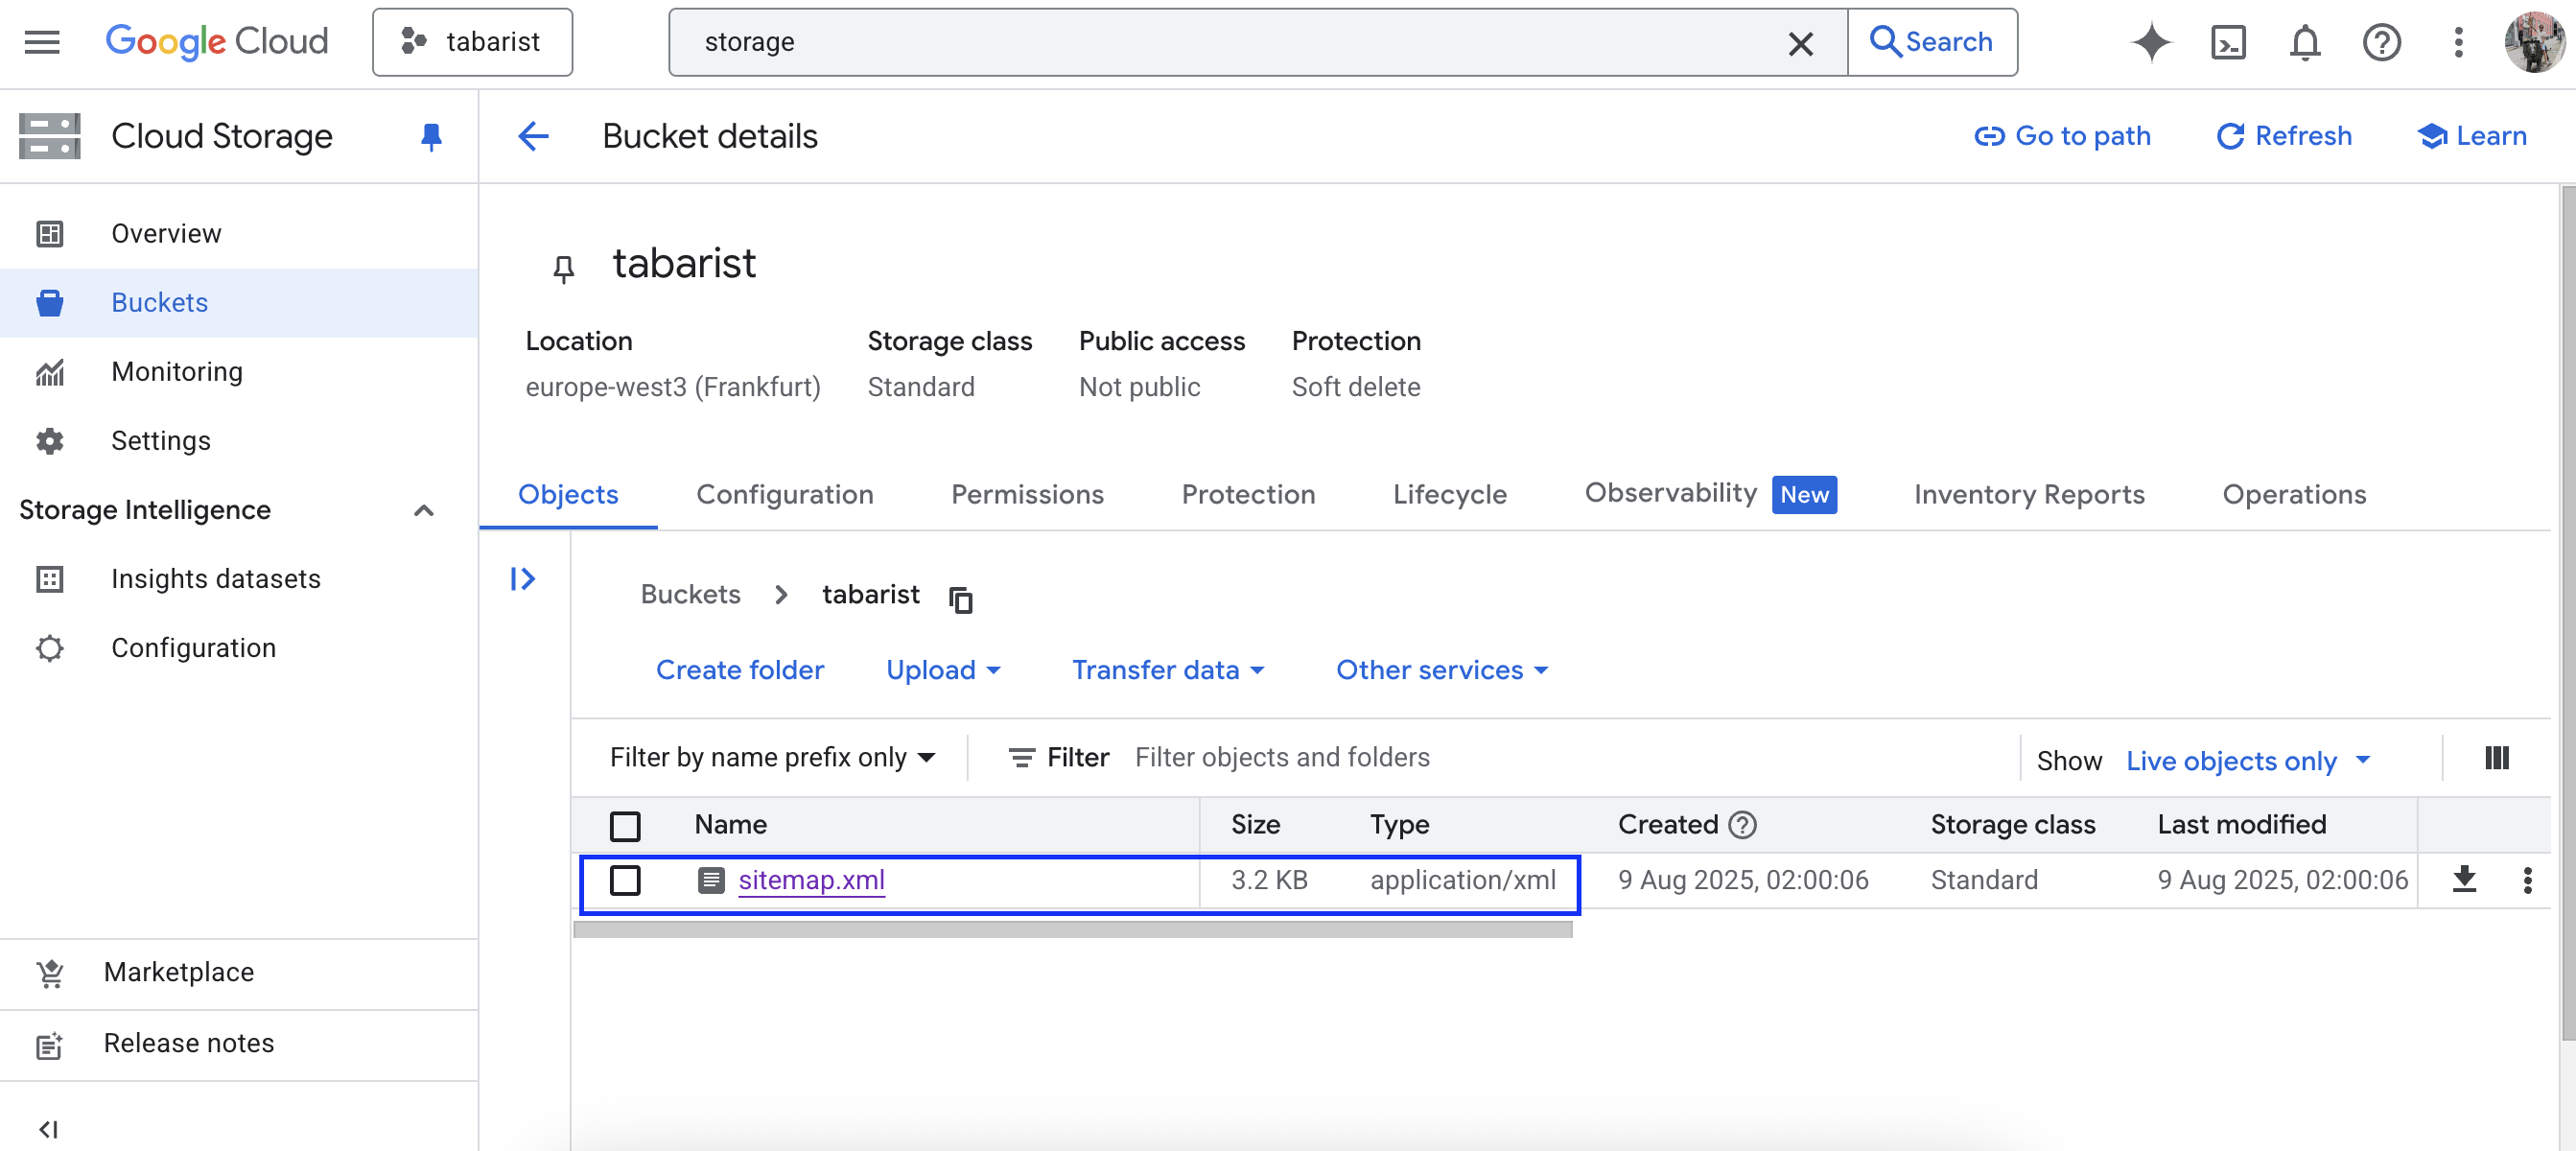Open the sitemap.xml object link
The image size is (2576, 1151).
(811, 880)
